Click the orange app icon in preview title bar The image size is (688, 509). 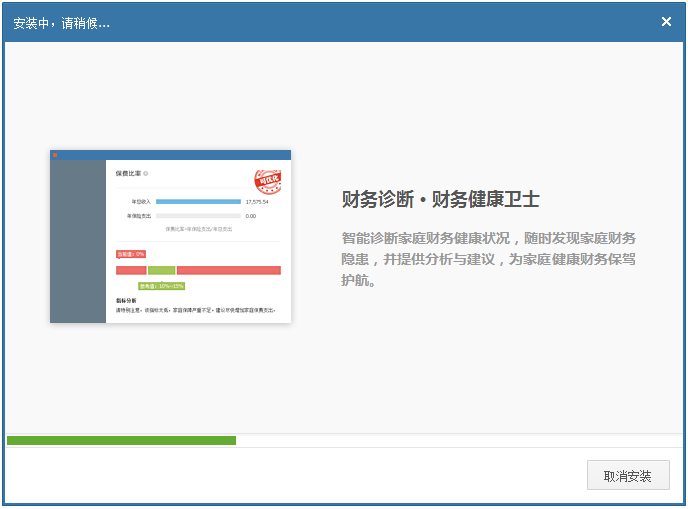coord(55,155)
